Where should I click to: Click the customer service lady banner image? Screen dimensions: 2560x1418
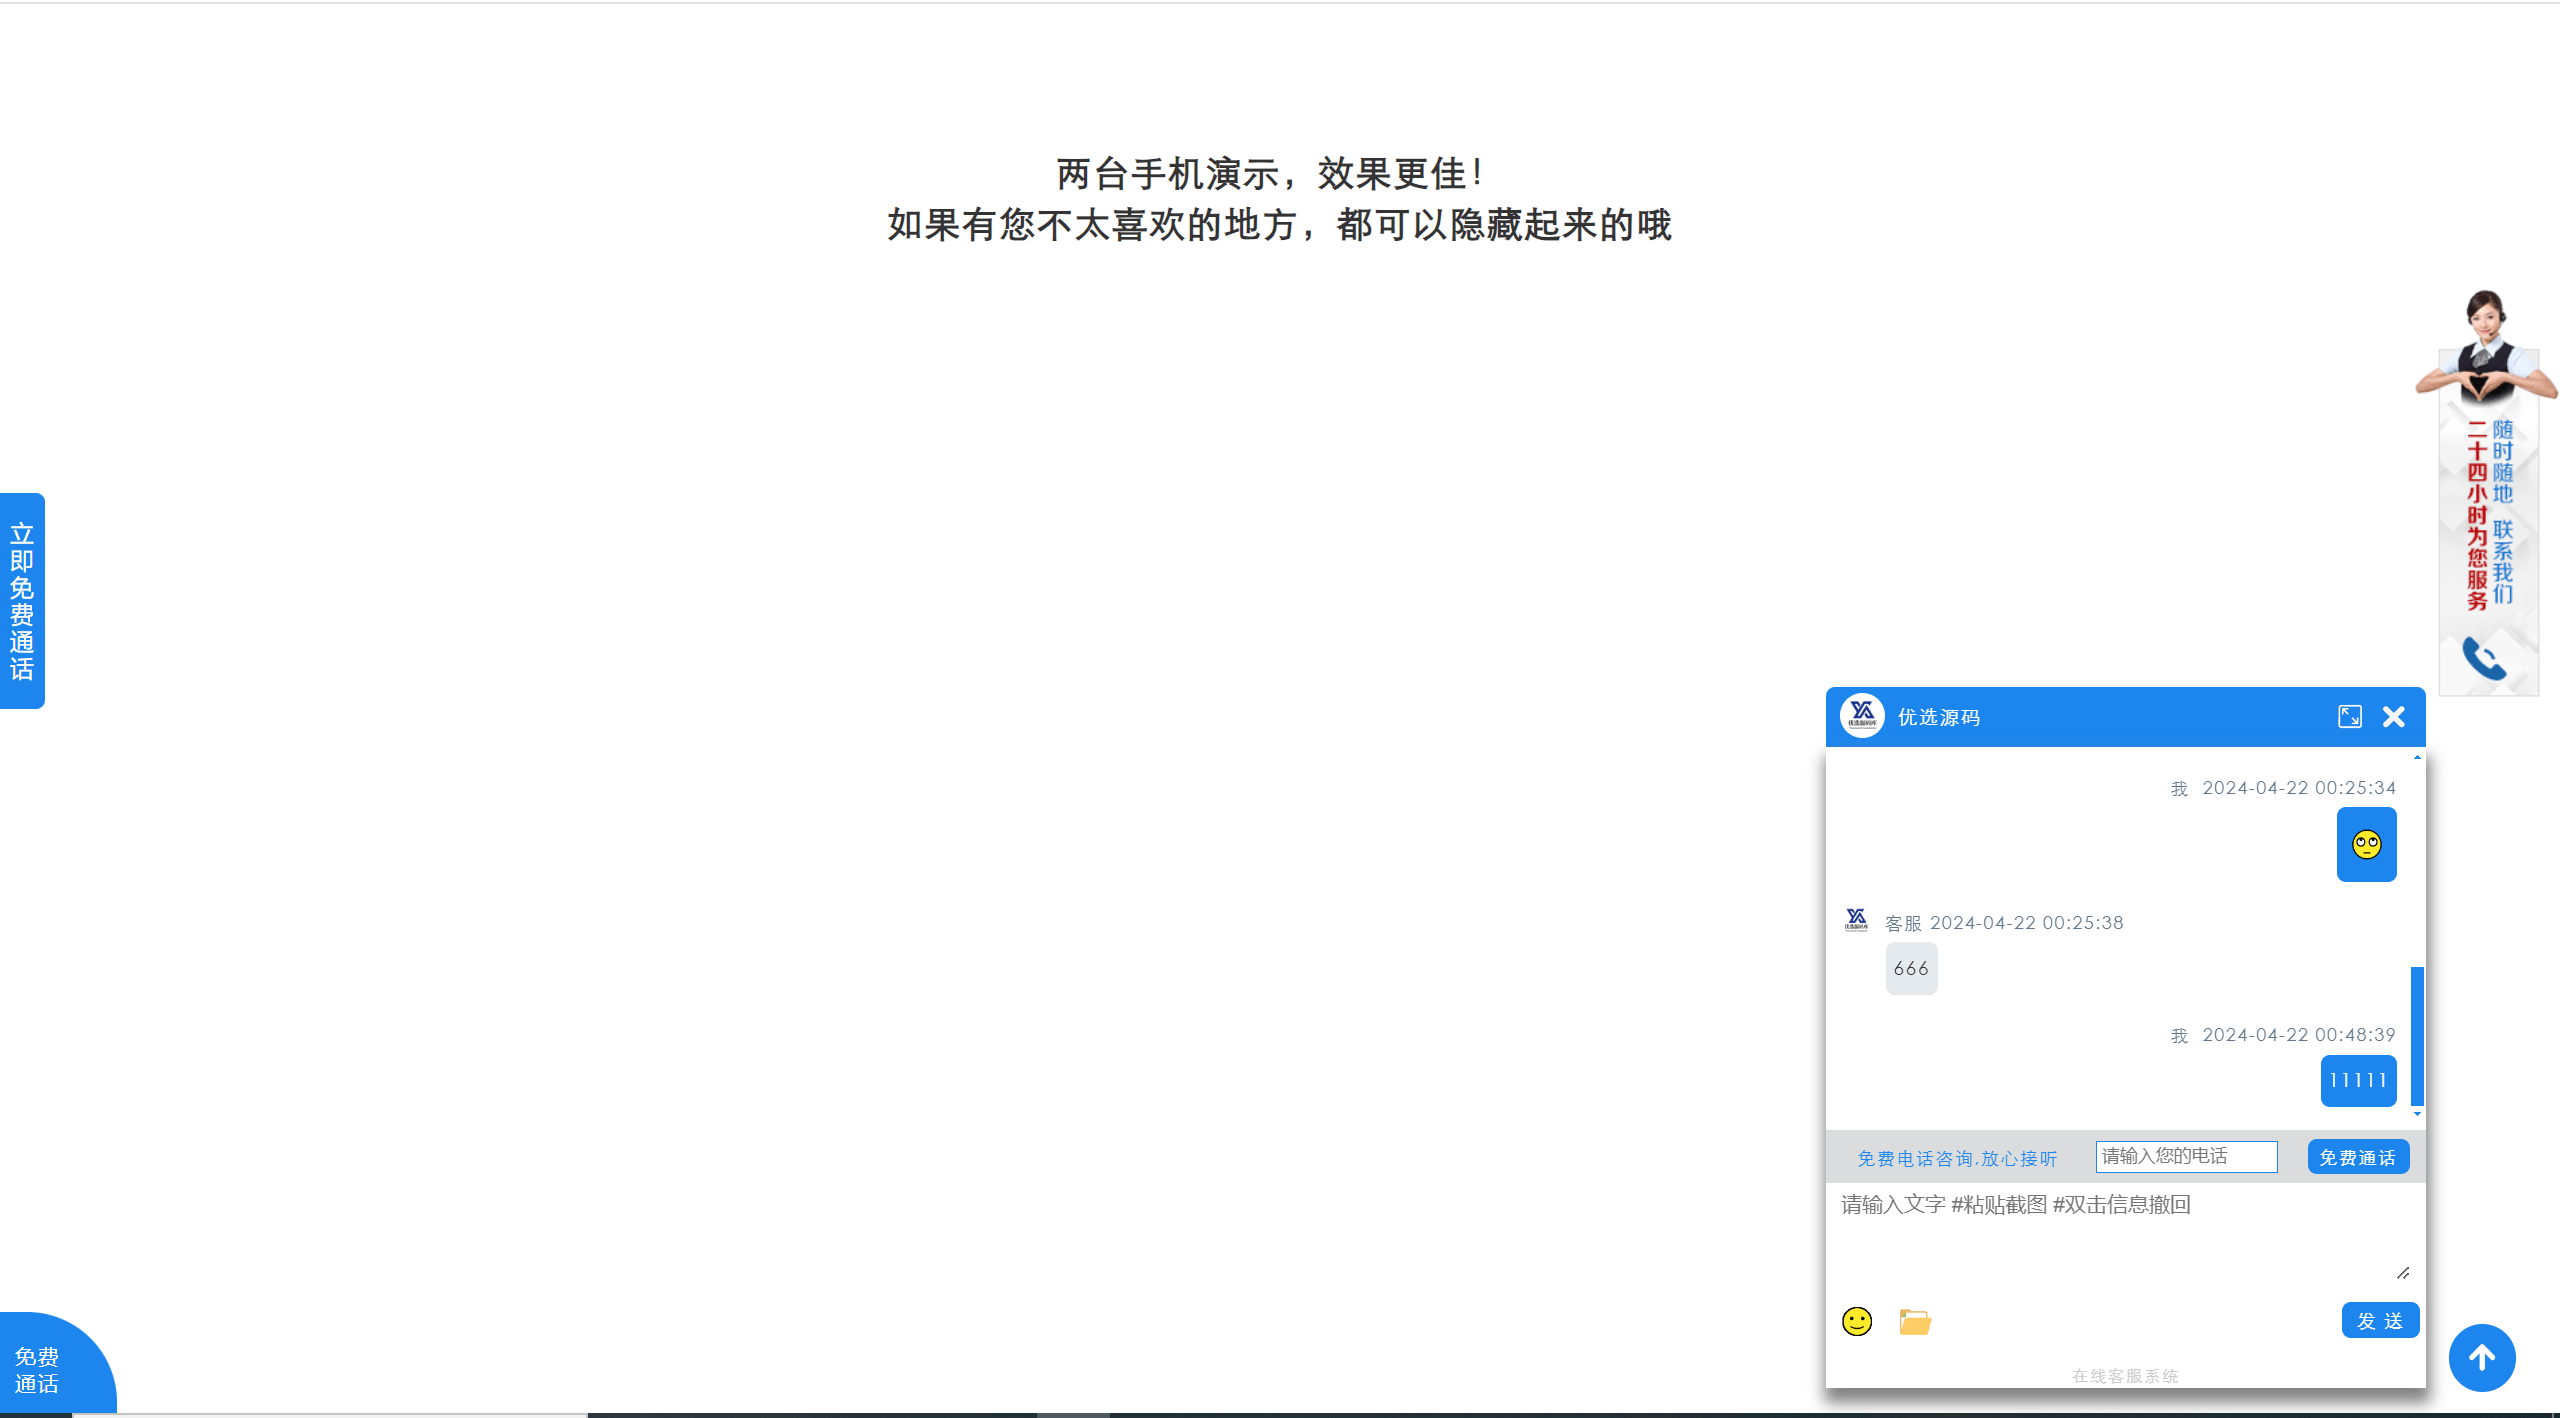pos(2487,492)
